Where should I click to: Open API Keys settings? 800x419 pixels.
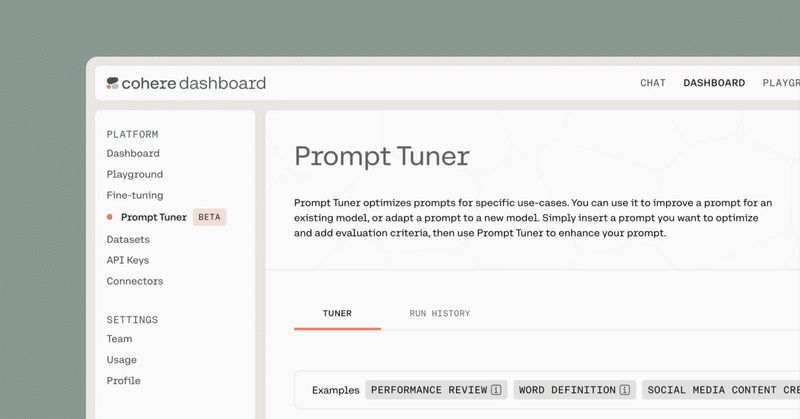point(128,260)
